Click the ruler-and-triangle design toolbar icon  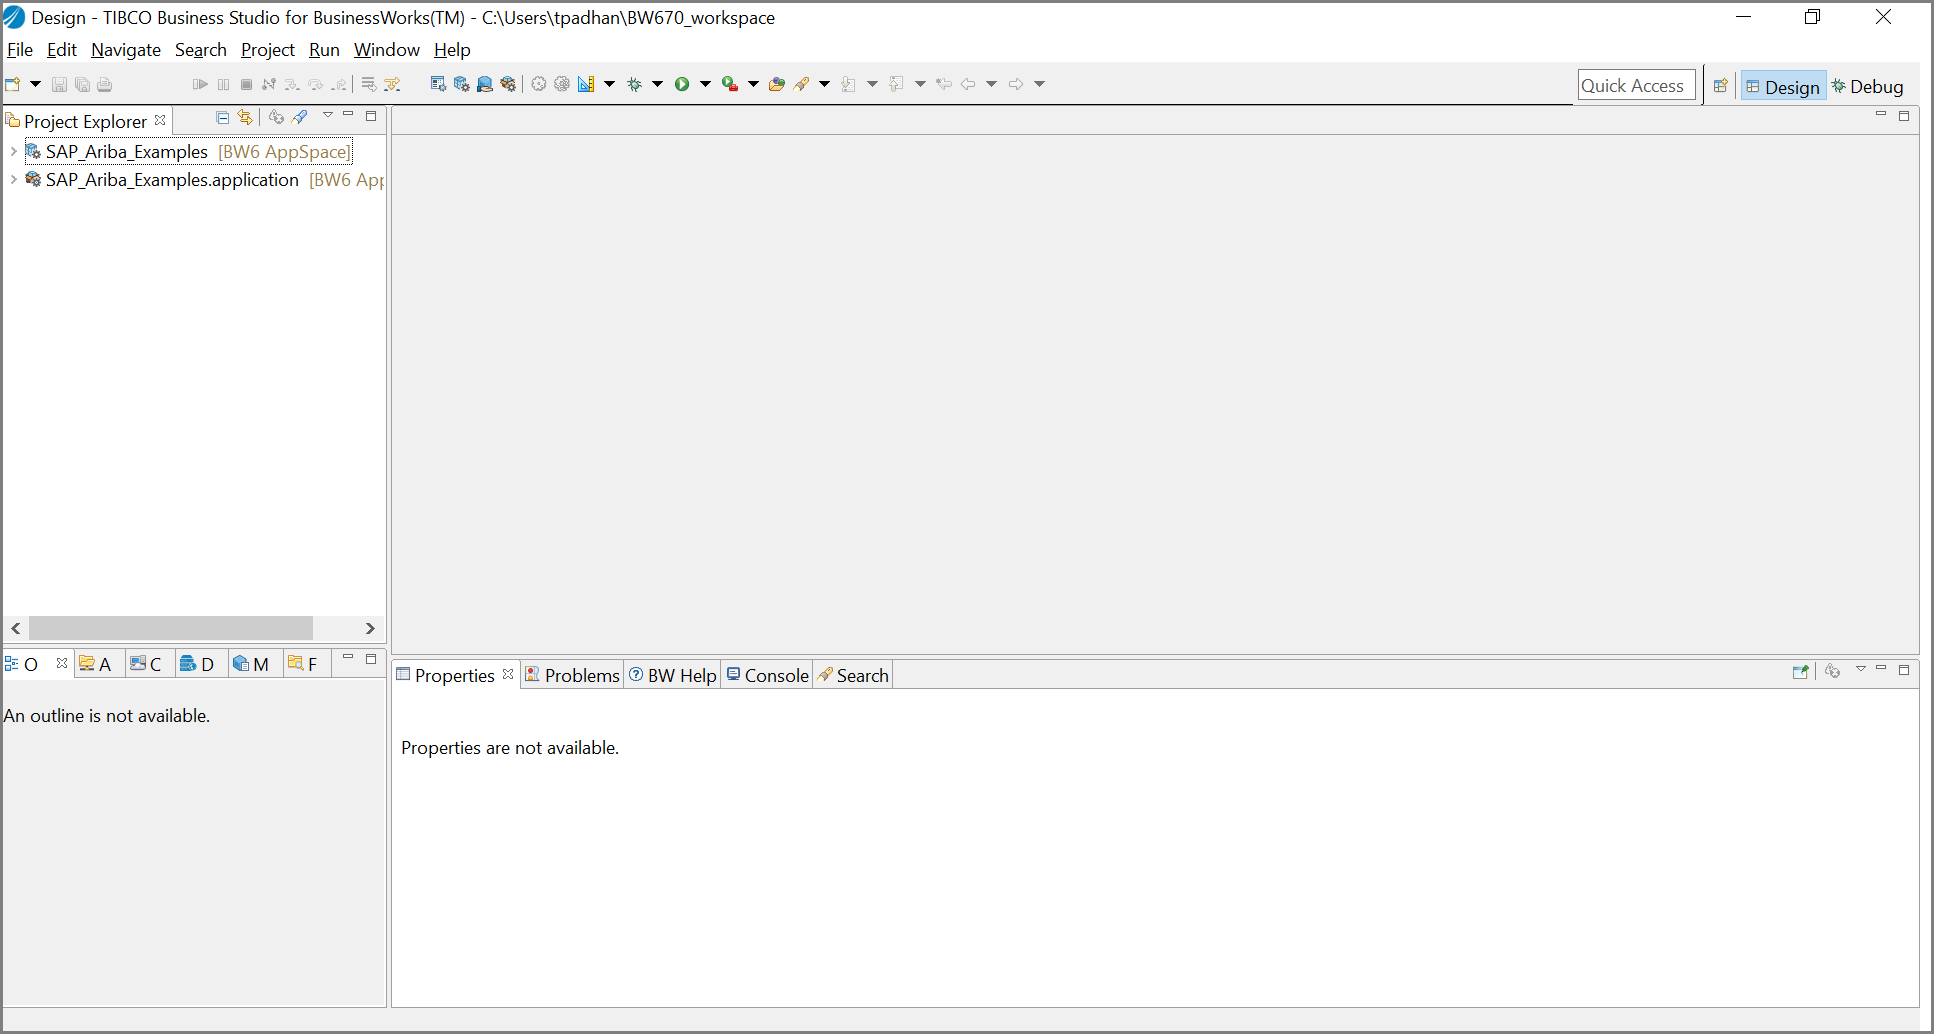pos(586,84)
